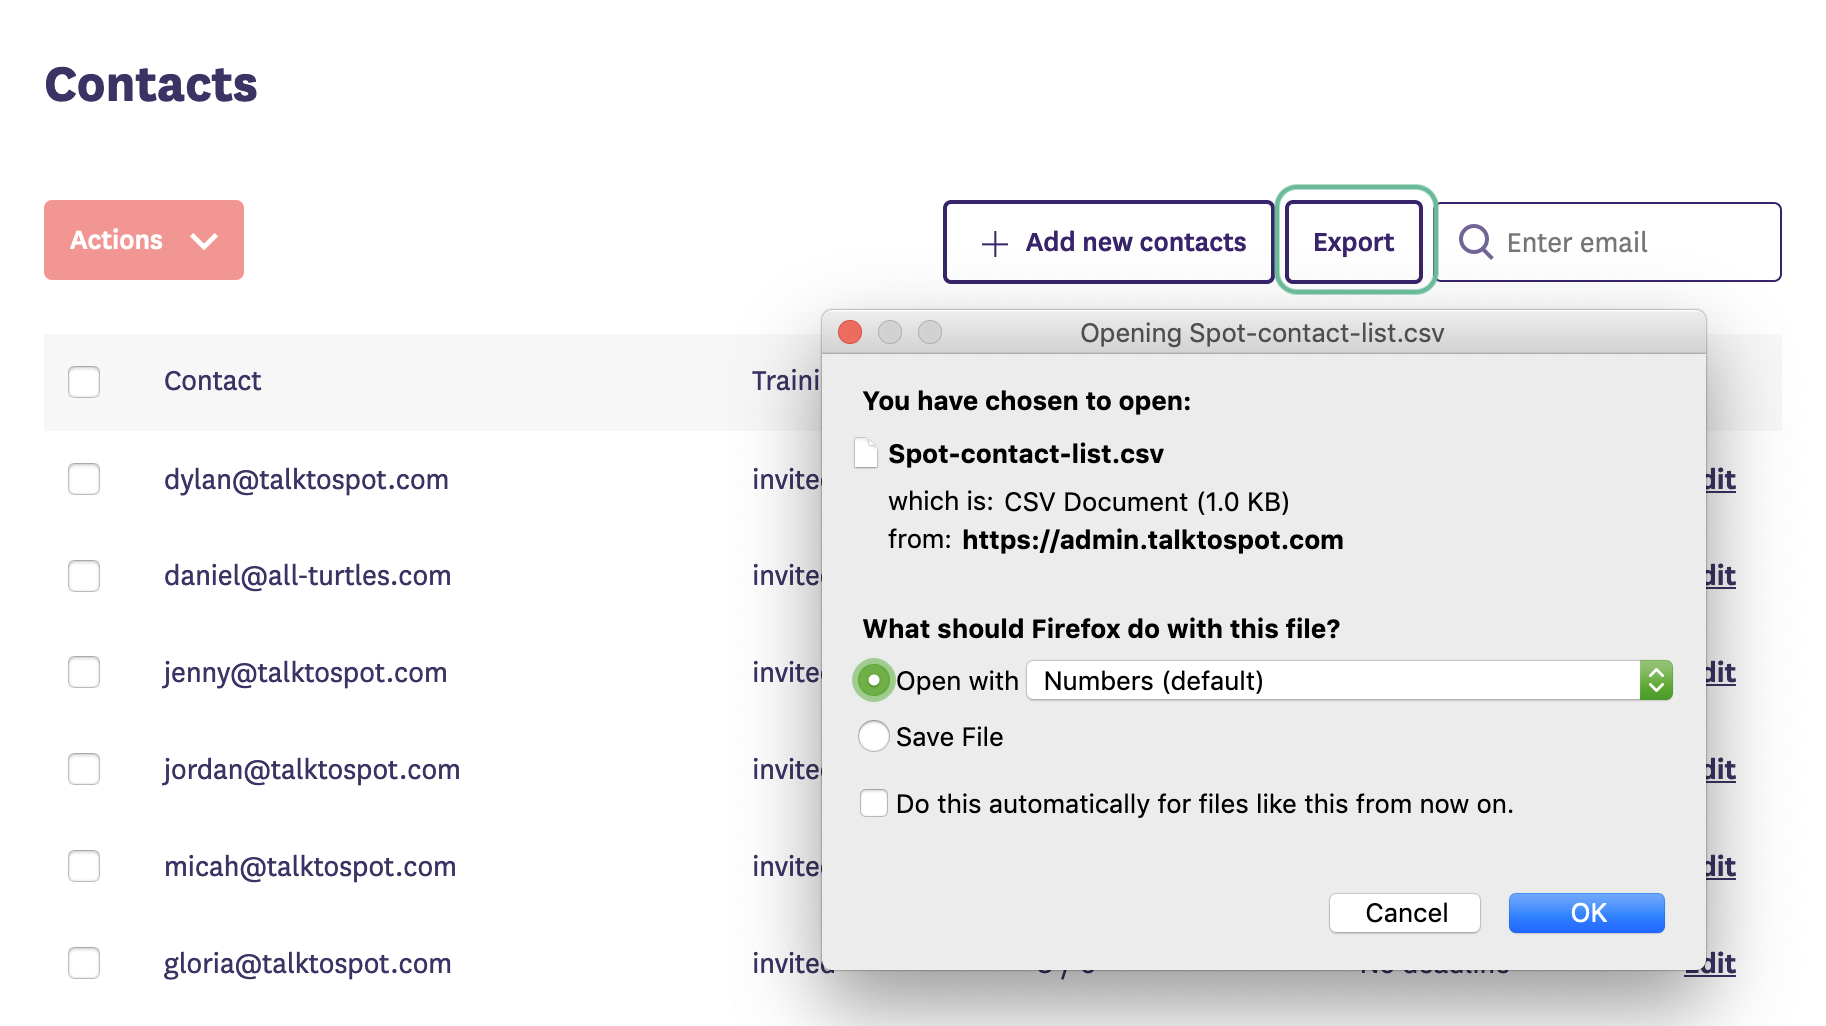The image size is (1826, 1026).
Task: Click the Contact column header
Action: 212,381
